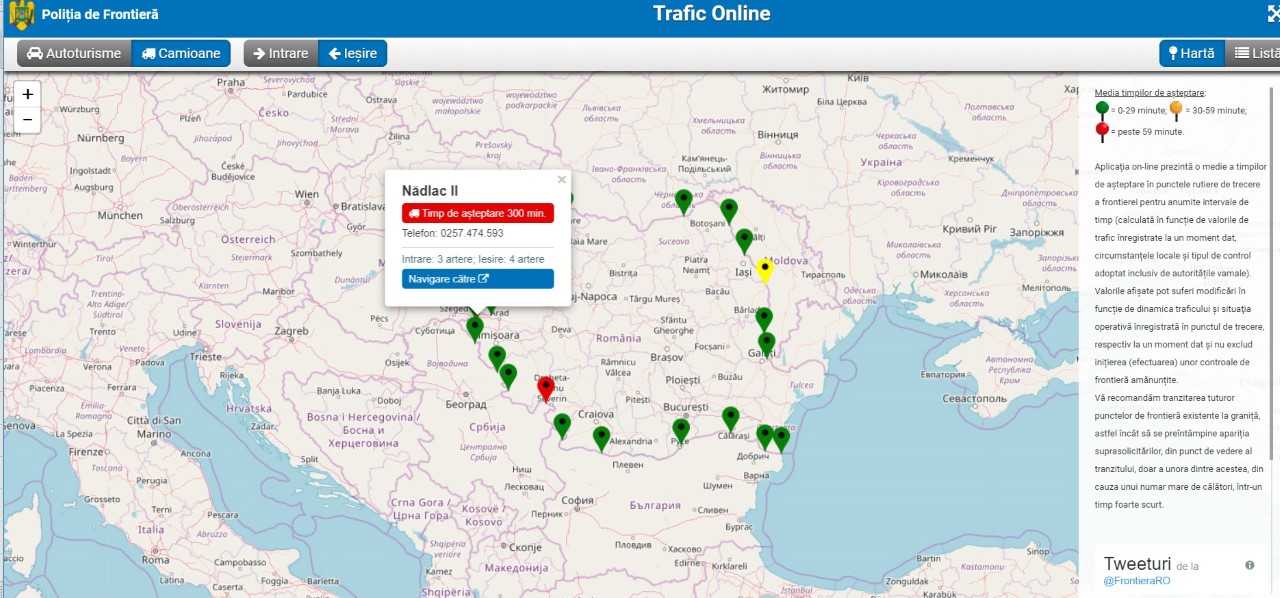Zoom in on the map

click(27, 94)
